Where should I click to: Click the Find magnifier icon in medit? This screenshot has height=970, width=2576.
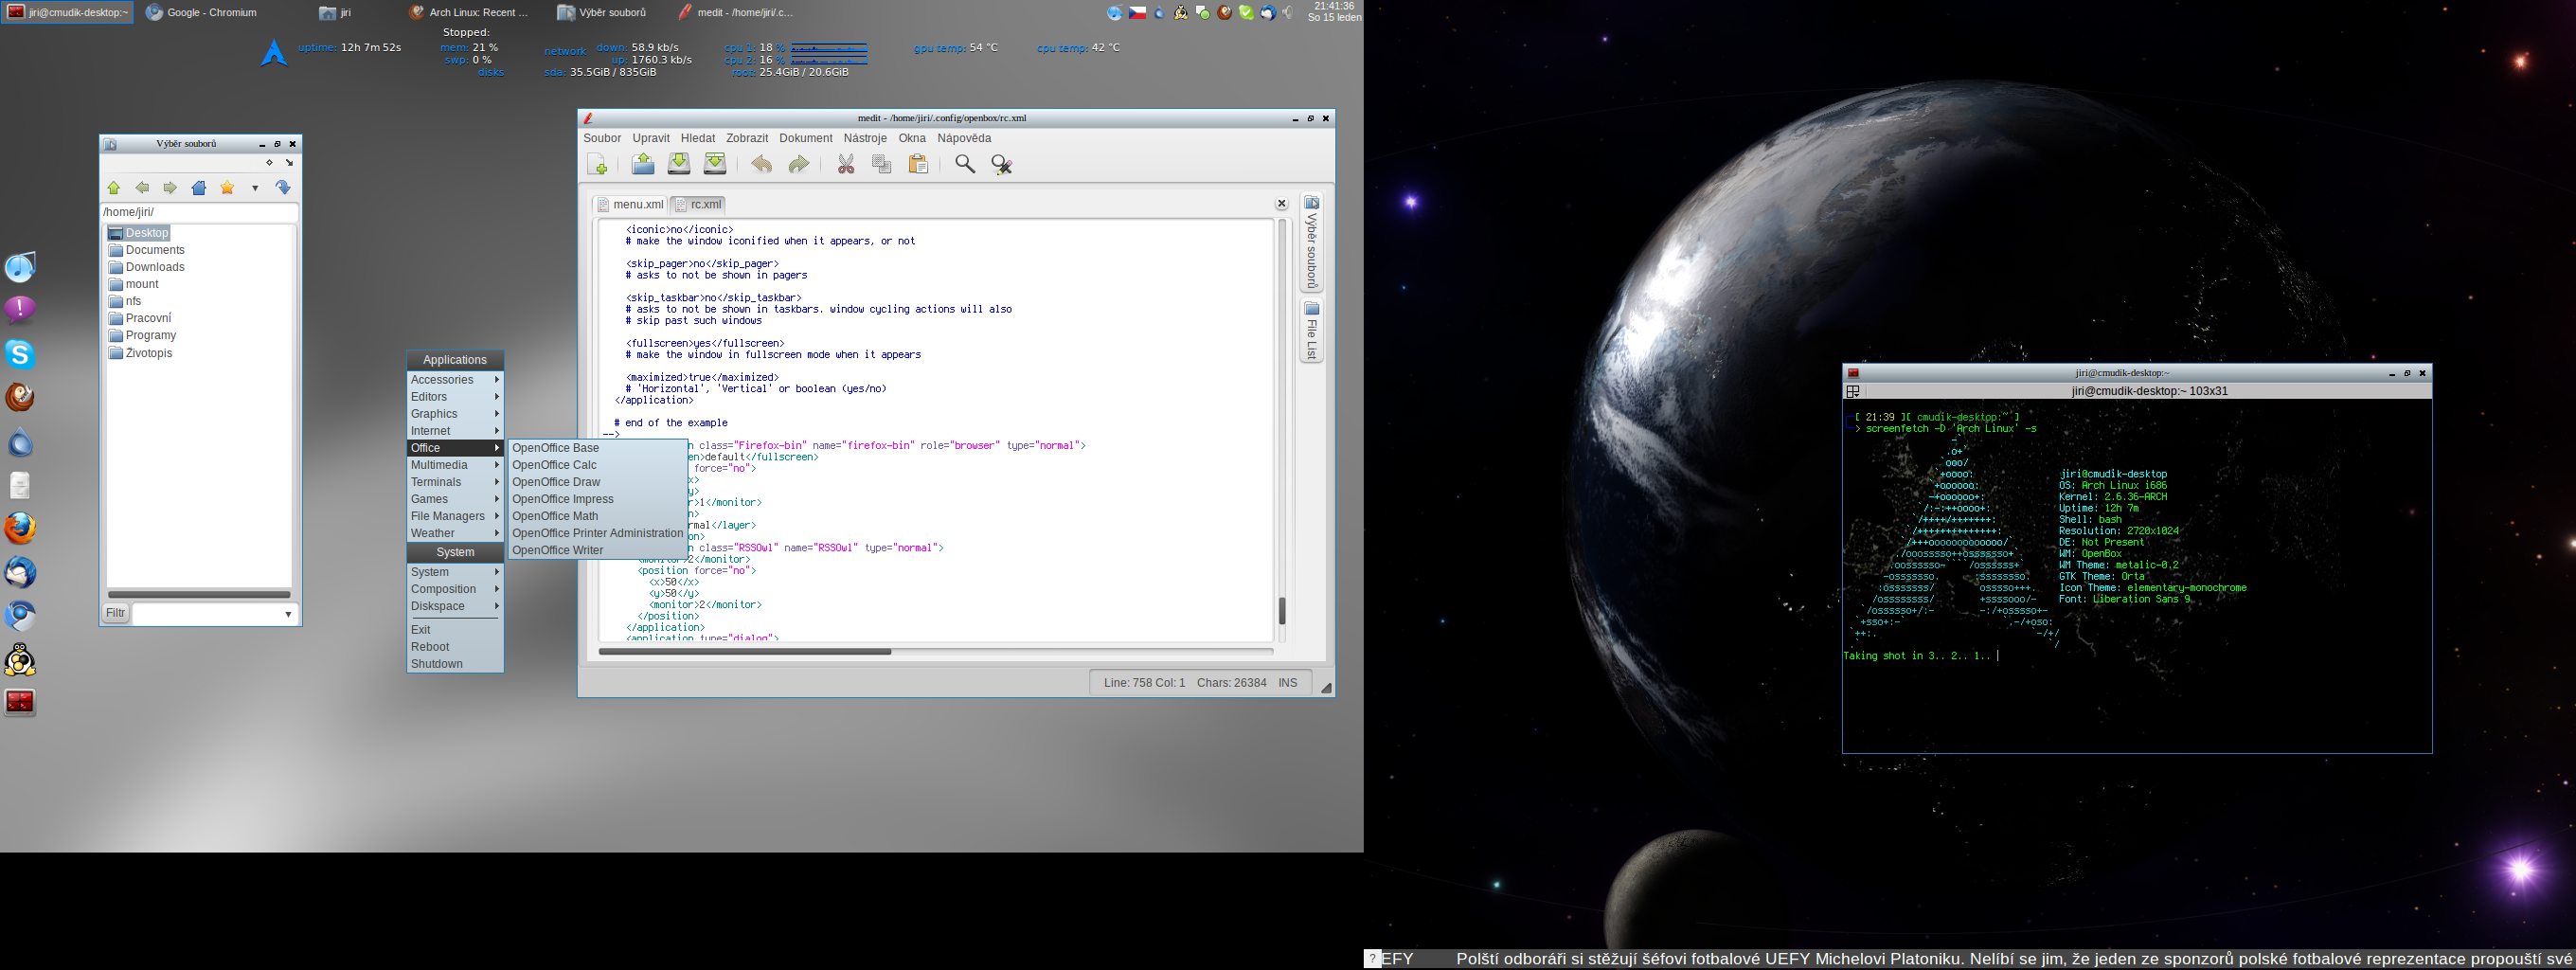[965, 164]
